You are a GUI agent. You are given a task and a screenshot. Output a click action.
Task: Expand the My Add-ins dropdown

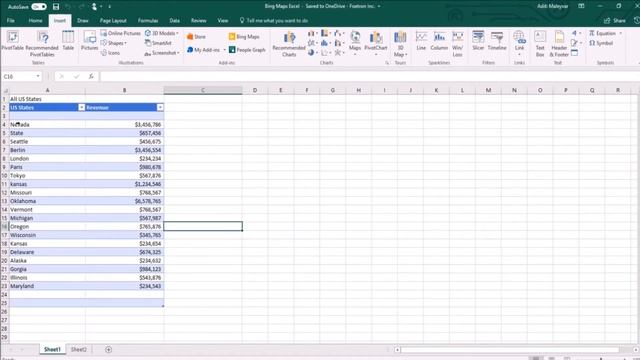[224, 50]
